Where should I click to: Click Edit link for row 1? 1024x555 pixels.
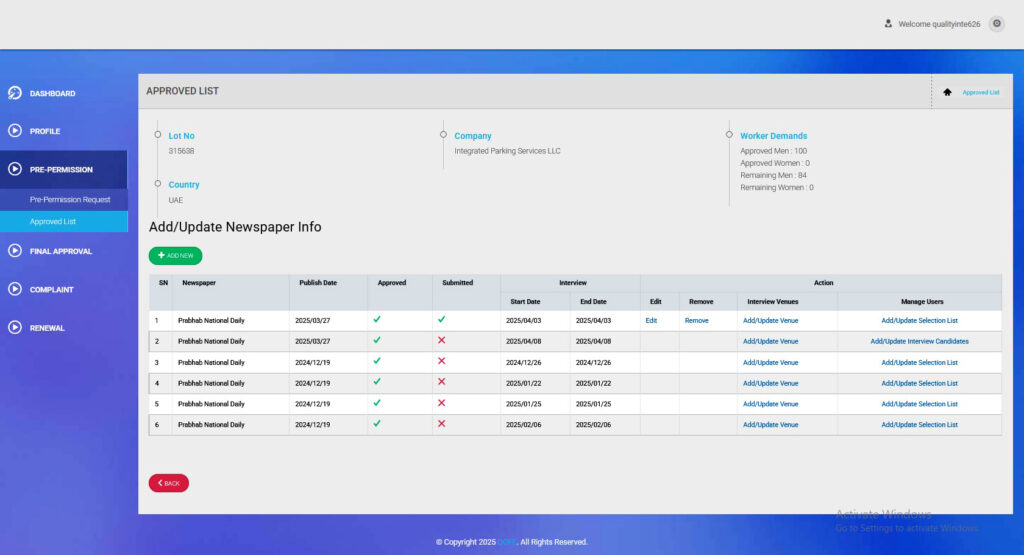(x=651, y=321)
